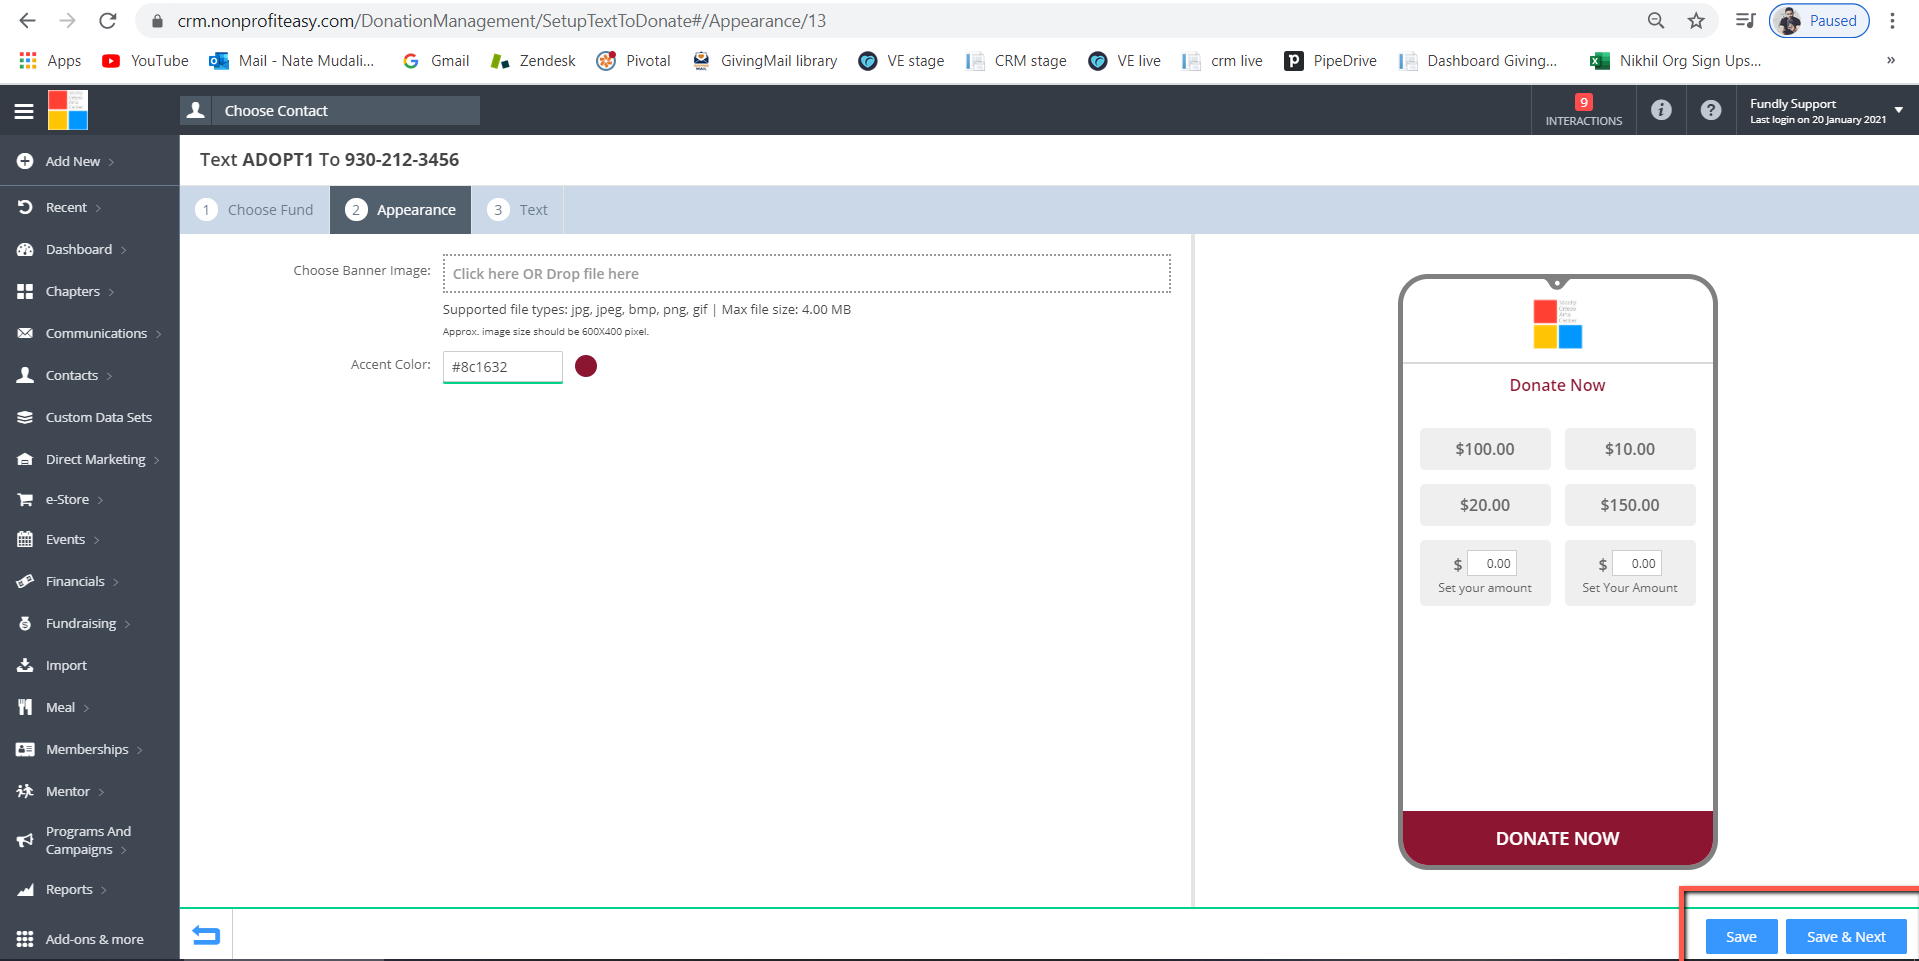Image resolution: width=1919 pixels, height=961 pixels.
Task: Click the Direct Marketing mail icon
Action: click(x=25, y=459)
